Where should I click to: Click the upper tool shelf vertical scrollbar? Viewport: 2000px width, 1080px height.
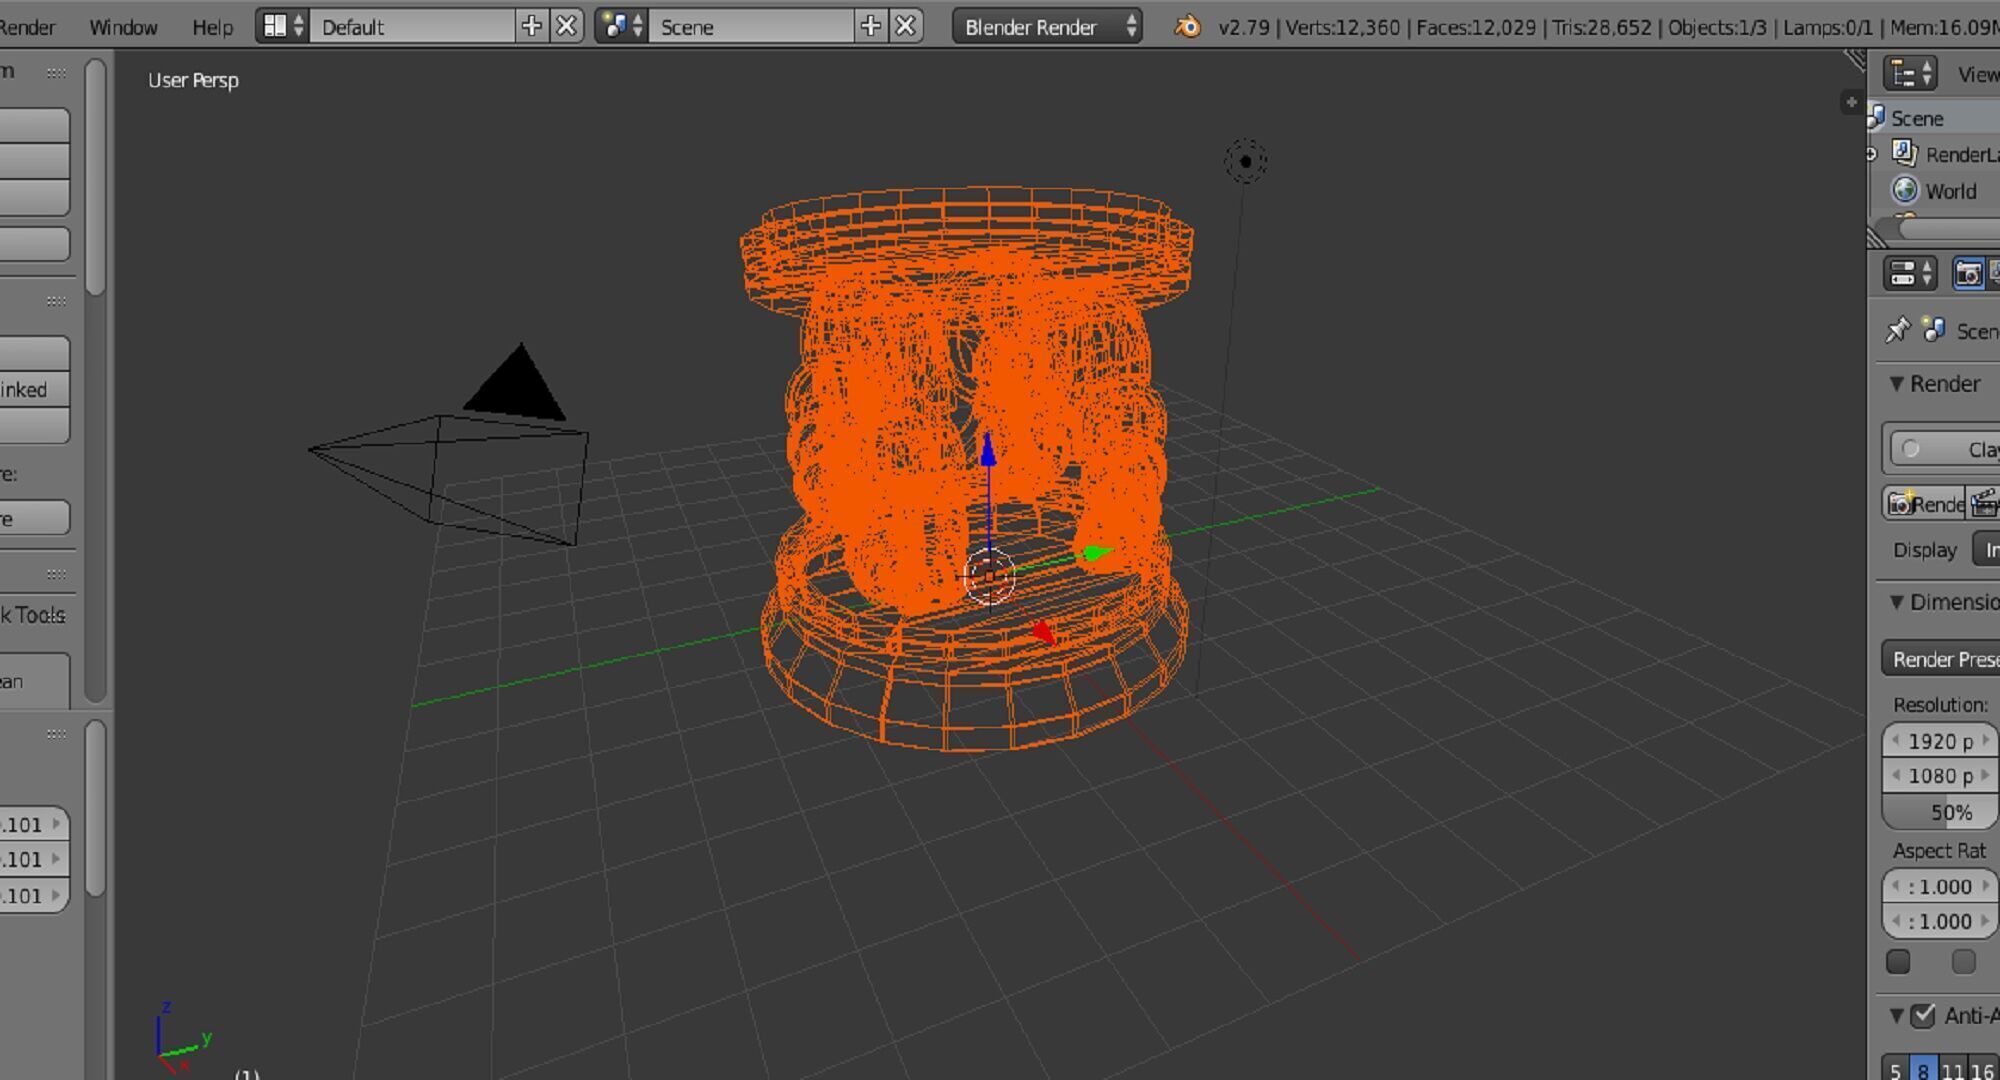95,177
